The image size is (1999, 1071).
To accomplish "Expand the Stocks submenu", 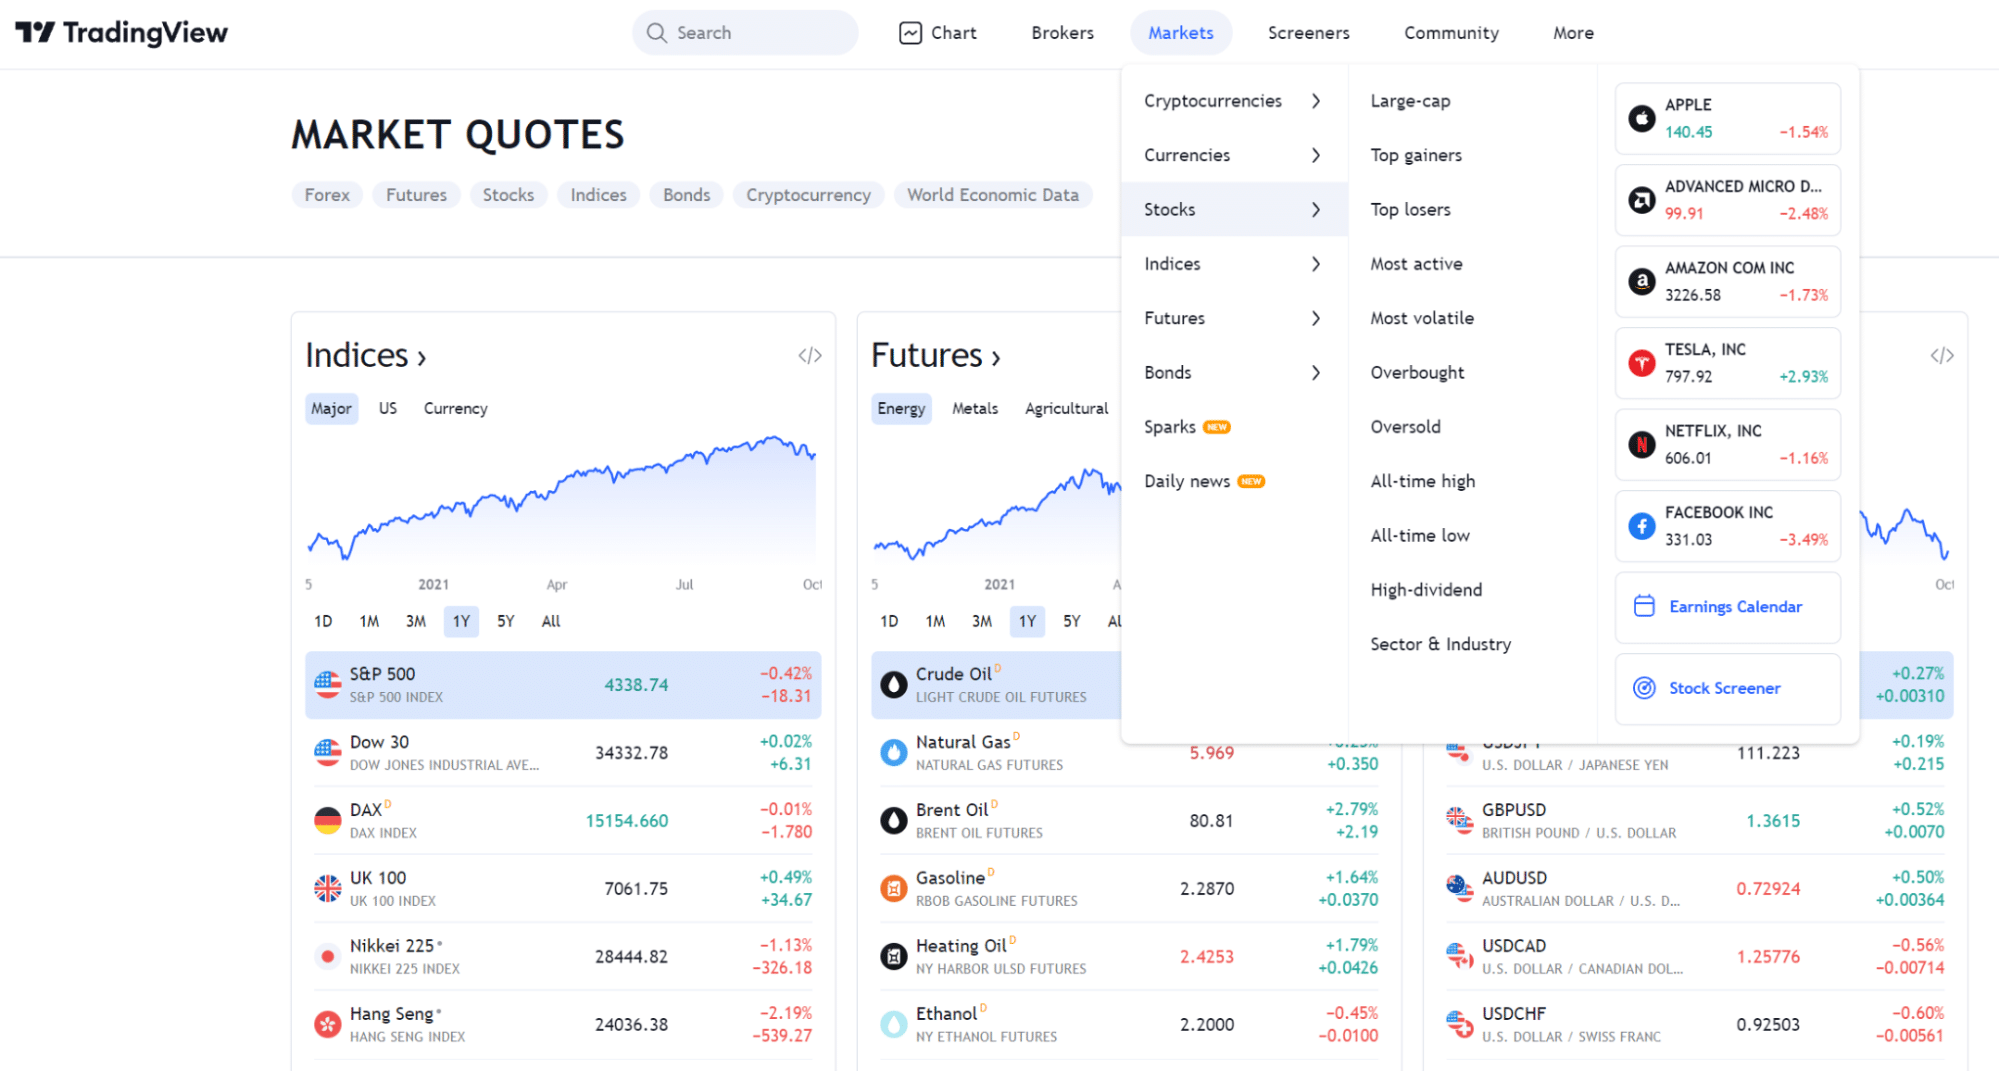I will (x=1234, y=209).
